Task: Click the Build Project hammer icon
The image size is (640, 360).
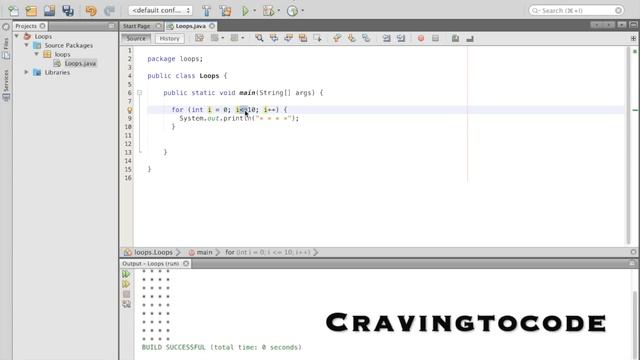Action: coord(207,11)
